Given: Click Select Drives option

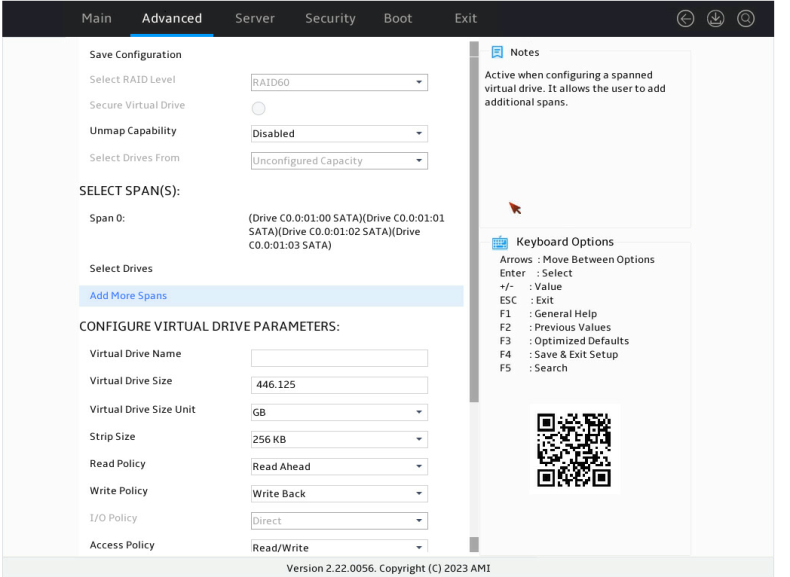Looking at the screenshot, I should click(x=121, y=269).
